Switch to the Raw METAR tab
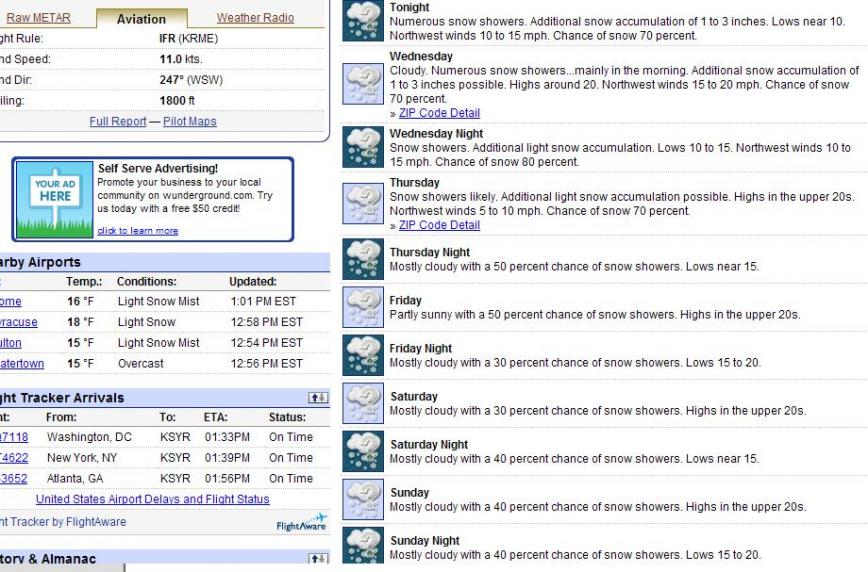This screenshot has width=868, height=572. (39, 18)
